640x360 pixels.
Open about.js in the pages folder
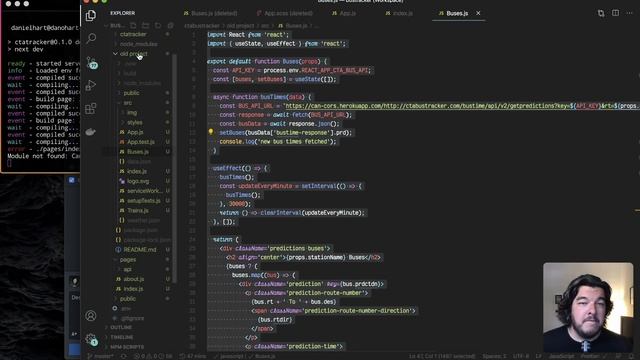click(133, 279)
